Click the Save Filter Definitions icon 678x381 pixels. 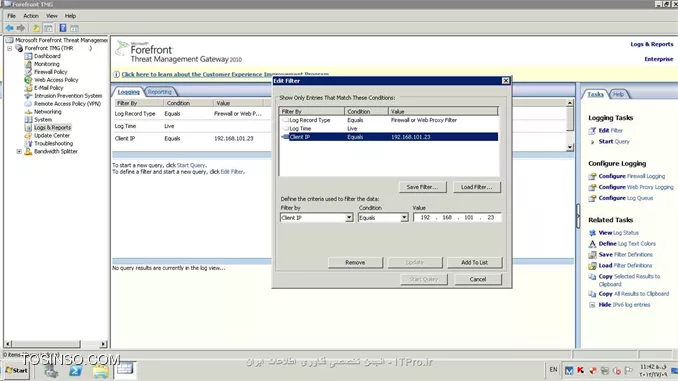pyautogui.click(x=592, y=255)
